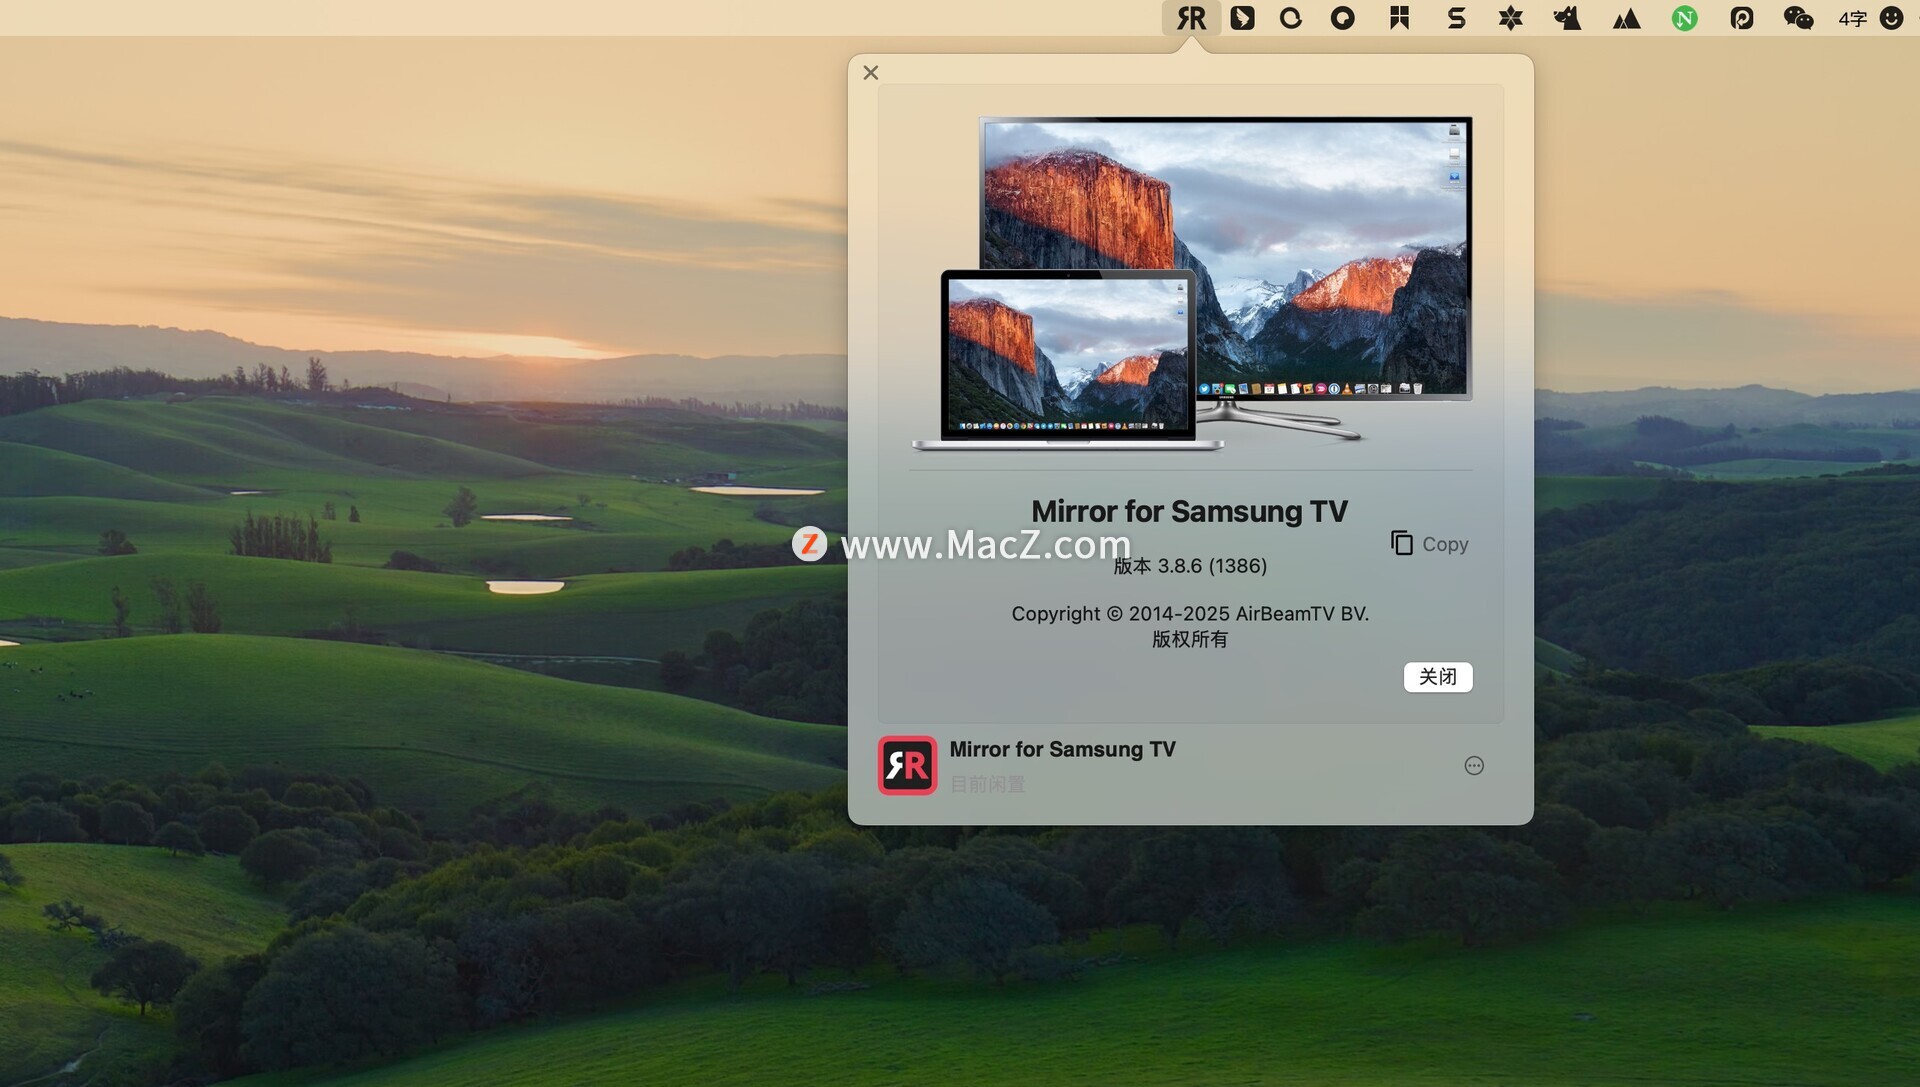The image size is (1920, 1087).
Task: Click the dog silhouette menu bar icon
Action: 1567,18
